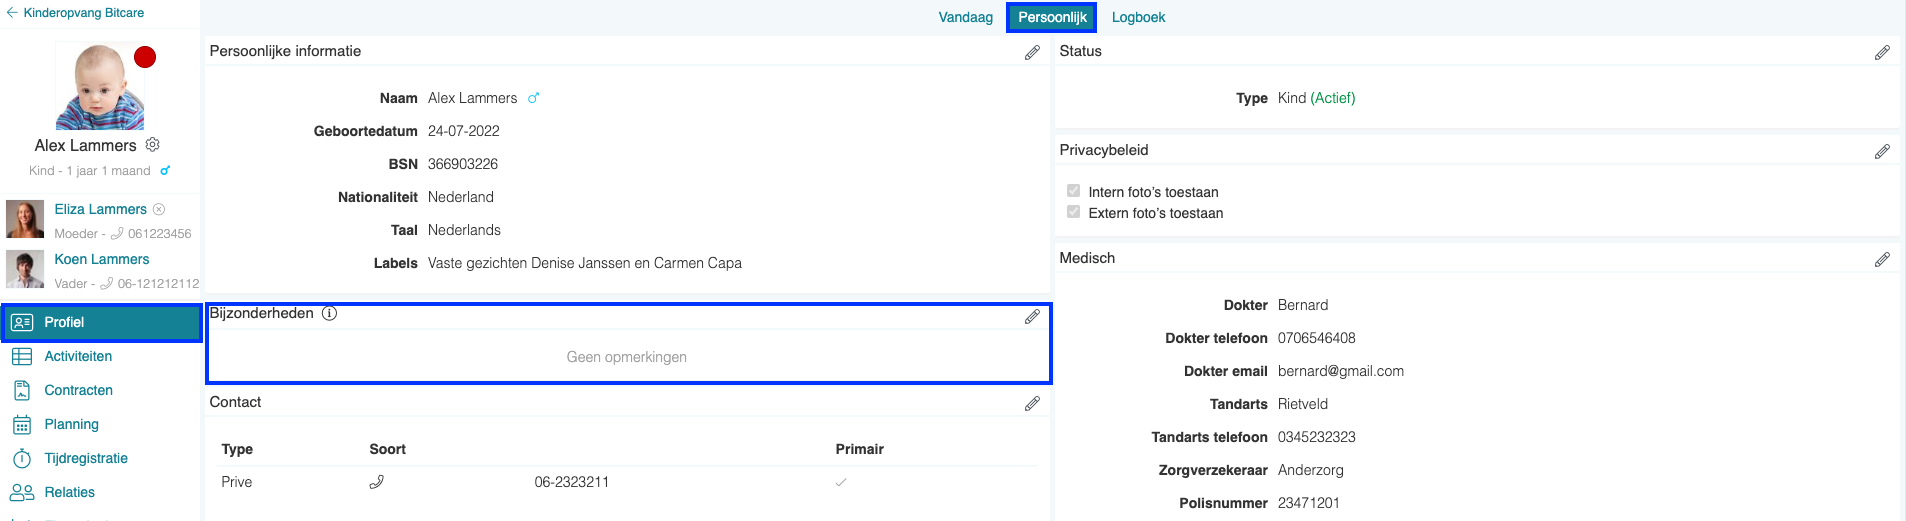Screen dimensions: 1906x521
Task: Click the Contact section edit pencil
Action: point(1032,404)
